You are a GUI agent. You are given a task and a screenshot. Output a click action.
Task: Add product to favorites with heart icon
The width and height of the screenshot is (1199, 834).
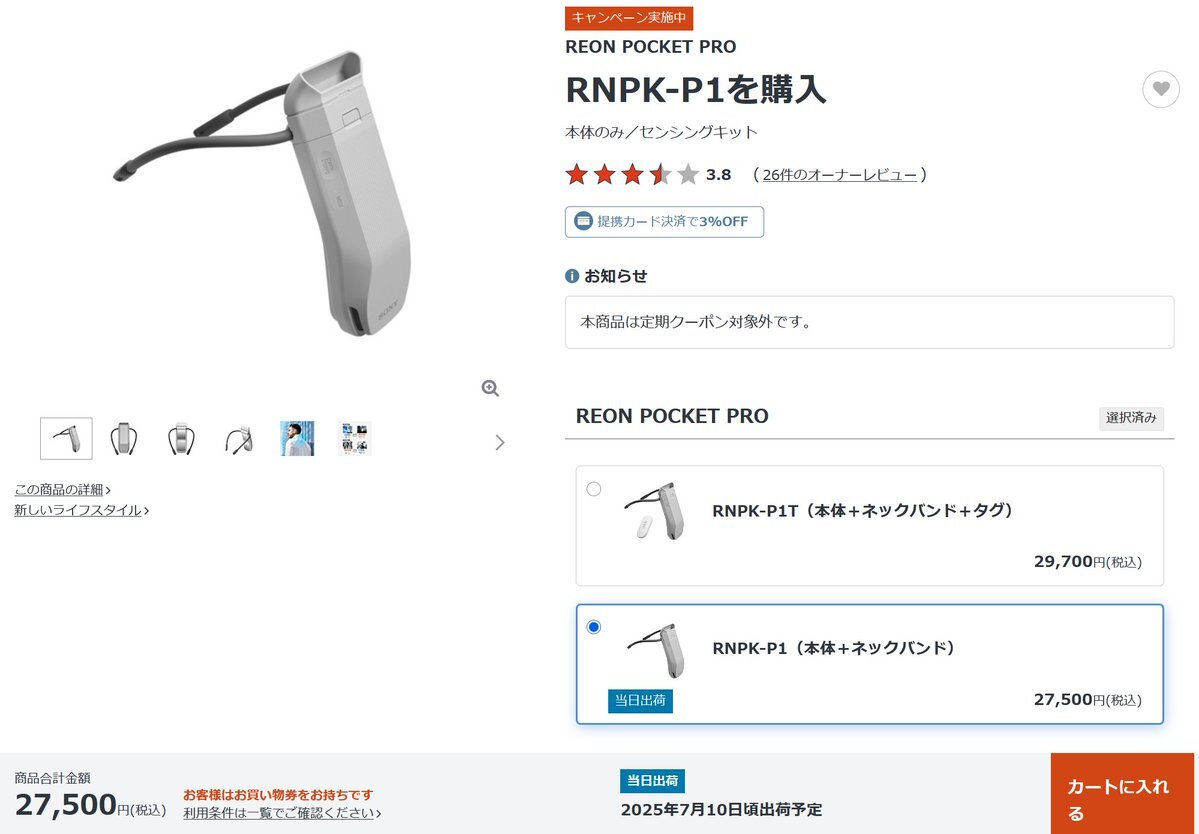[x=1161, y=89]
